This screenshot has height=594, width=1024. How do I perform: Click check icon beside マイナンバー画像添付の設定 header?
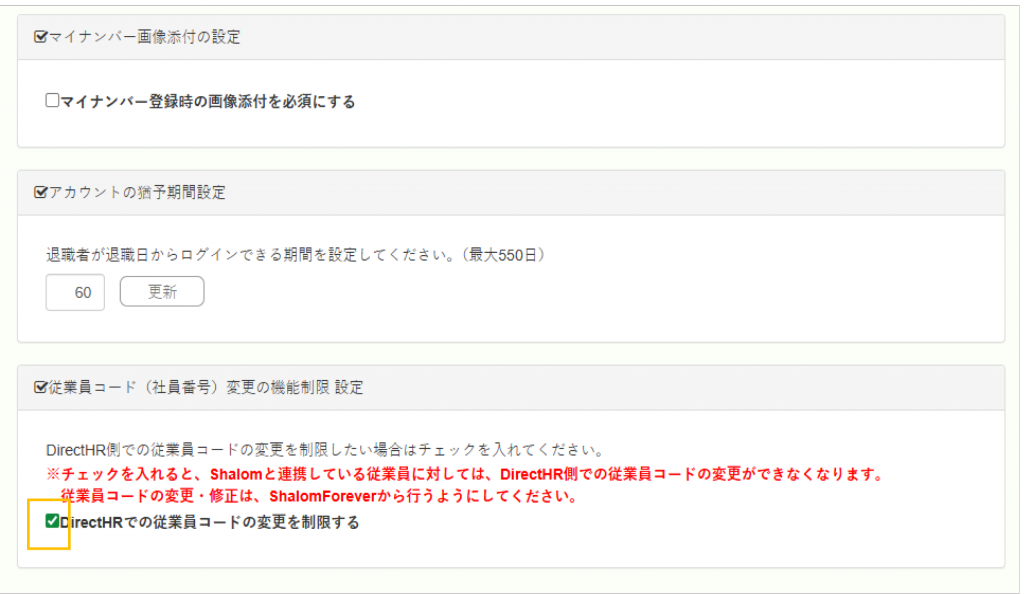pyautogui.click(x=40, y=37)
